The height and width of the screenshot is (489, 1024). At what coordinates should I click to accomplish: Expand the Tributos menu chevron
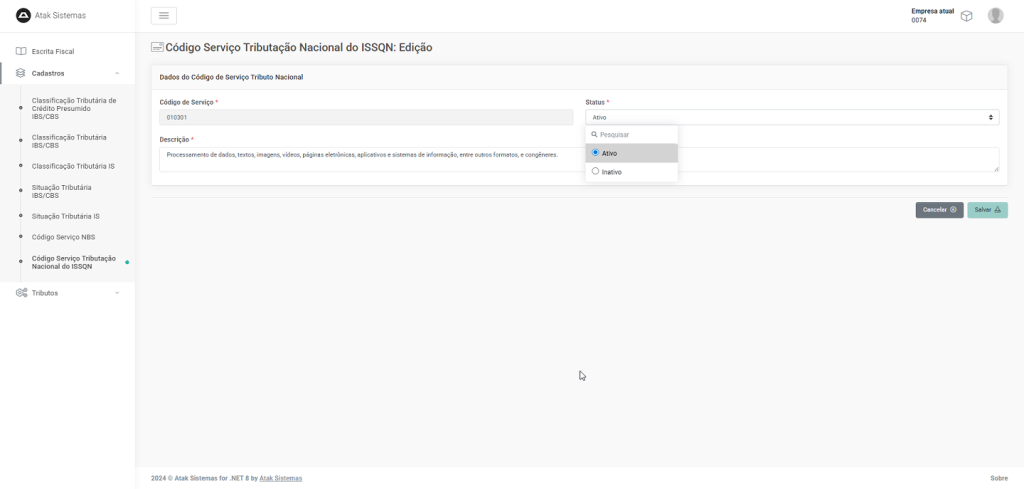117,293
